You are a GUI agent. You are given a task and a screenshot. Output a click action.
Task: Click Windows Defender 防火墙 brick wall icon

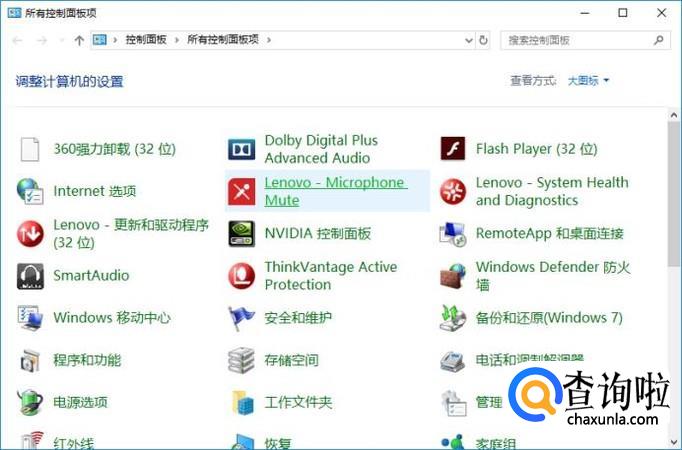pyautogui.click(x=452, y=276)
